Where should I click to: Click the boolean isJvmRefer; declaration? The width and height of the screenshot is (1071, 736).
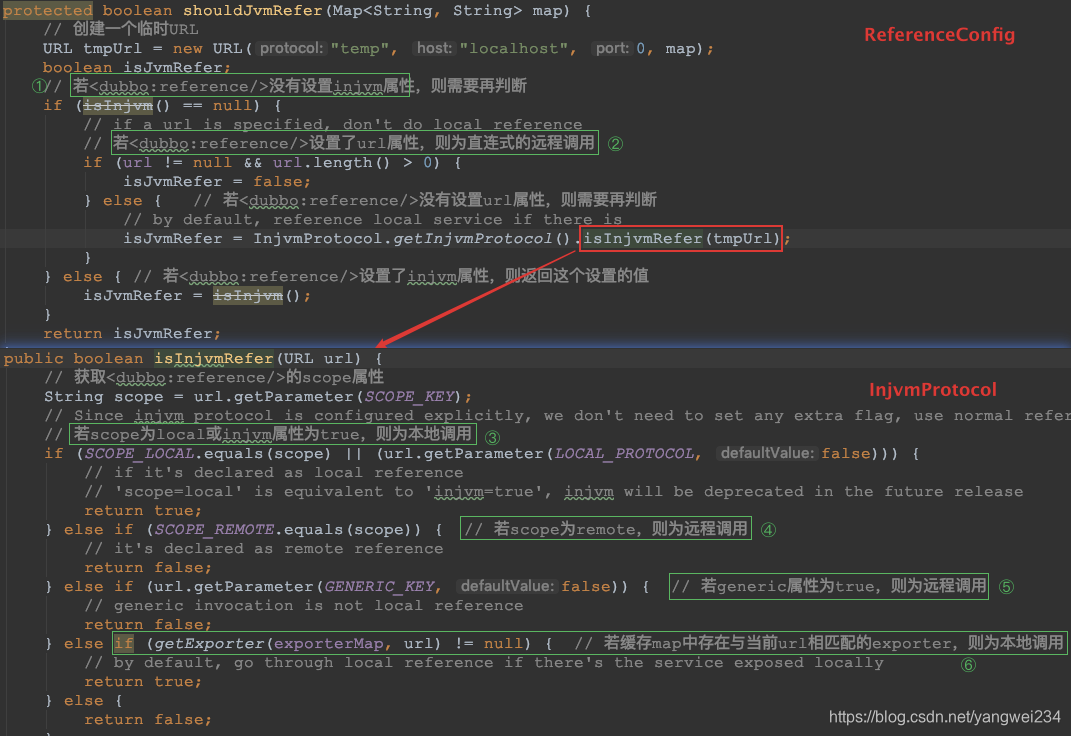click(137, 67)
